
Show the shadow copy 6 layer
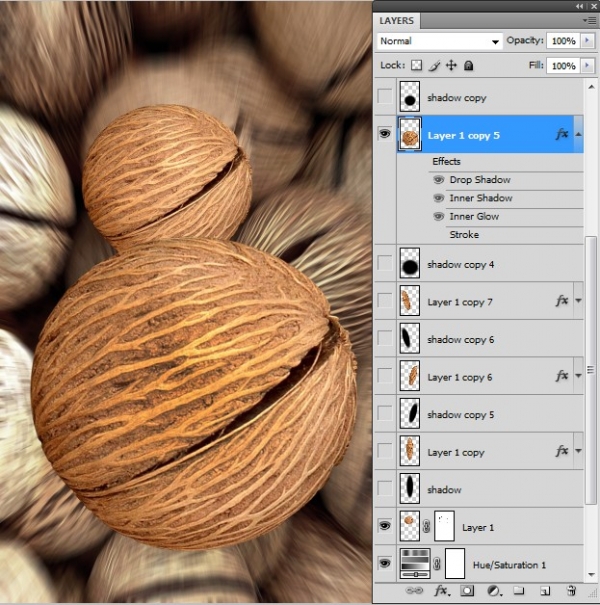(x=385, y=338)
